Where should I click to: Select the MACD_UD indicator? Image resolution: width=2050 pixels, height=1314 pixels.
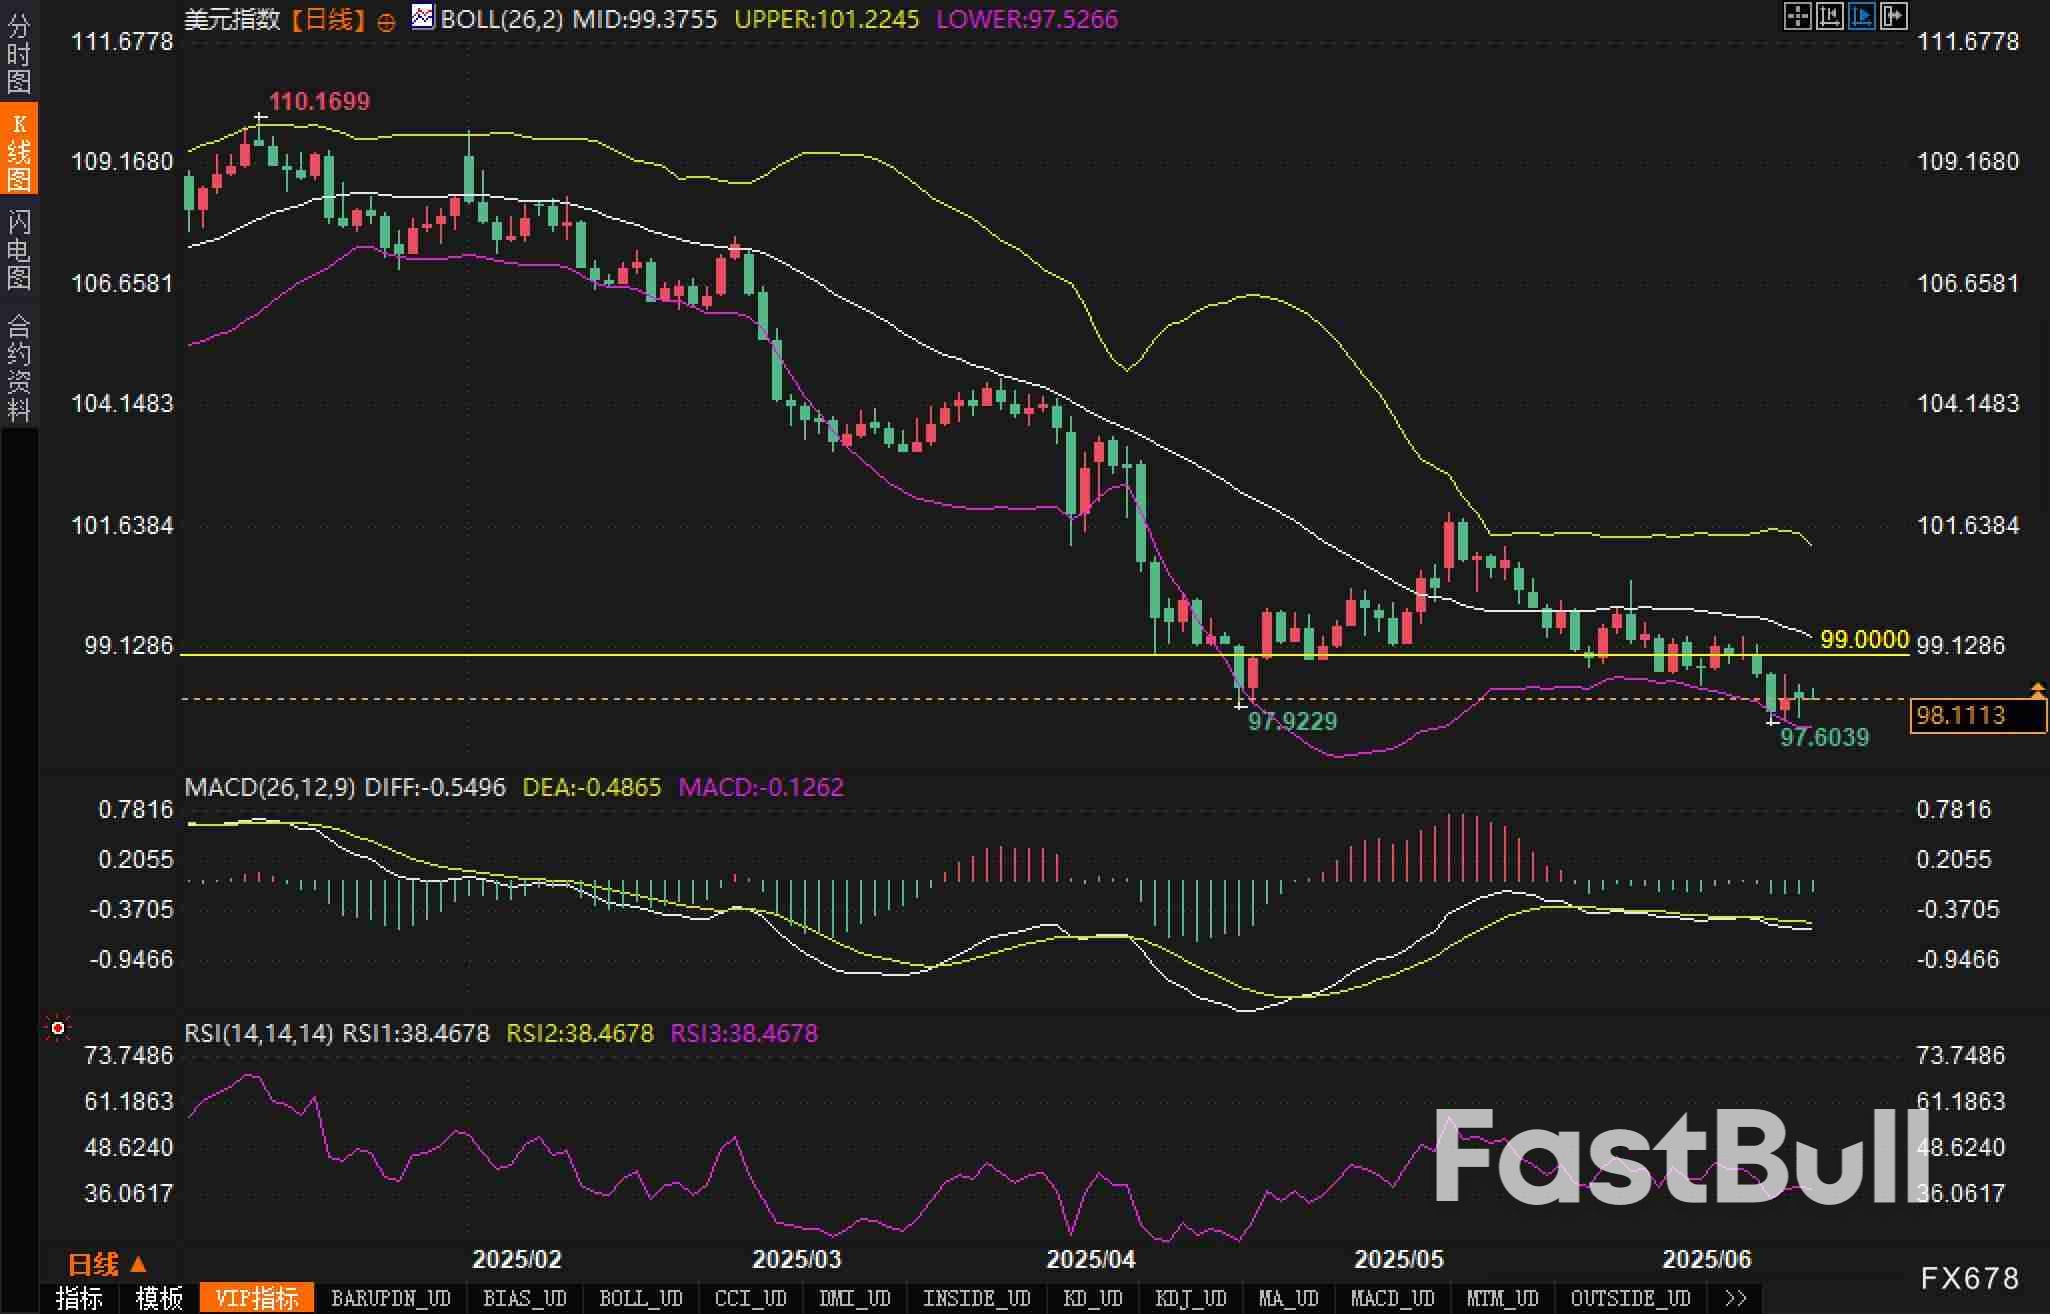1392,1298
